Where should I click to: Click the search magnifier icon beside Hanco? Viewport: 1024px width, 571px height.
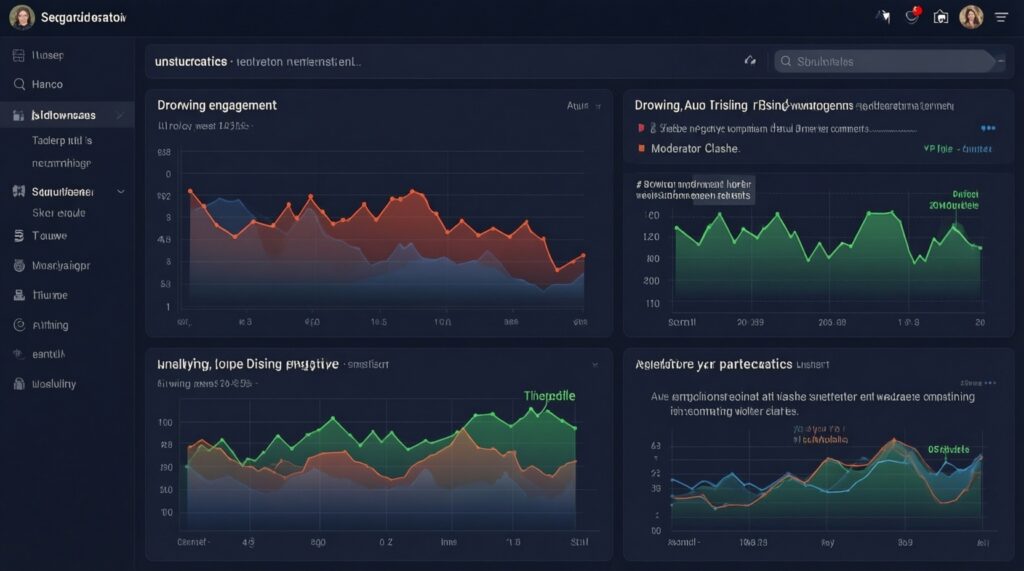pos(19,85)
